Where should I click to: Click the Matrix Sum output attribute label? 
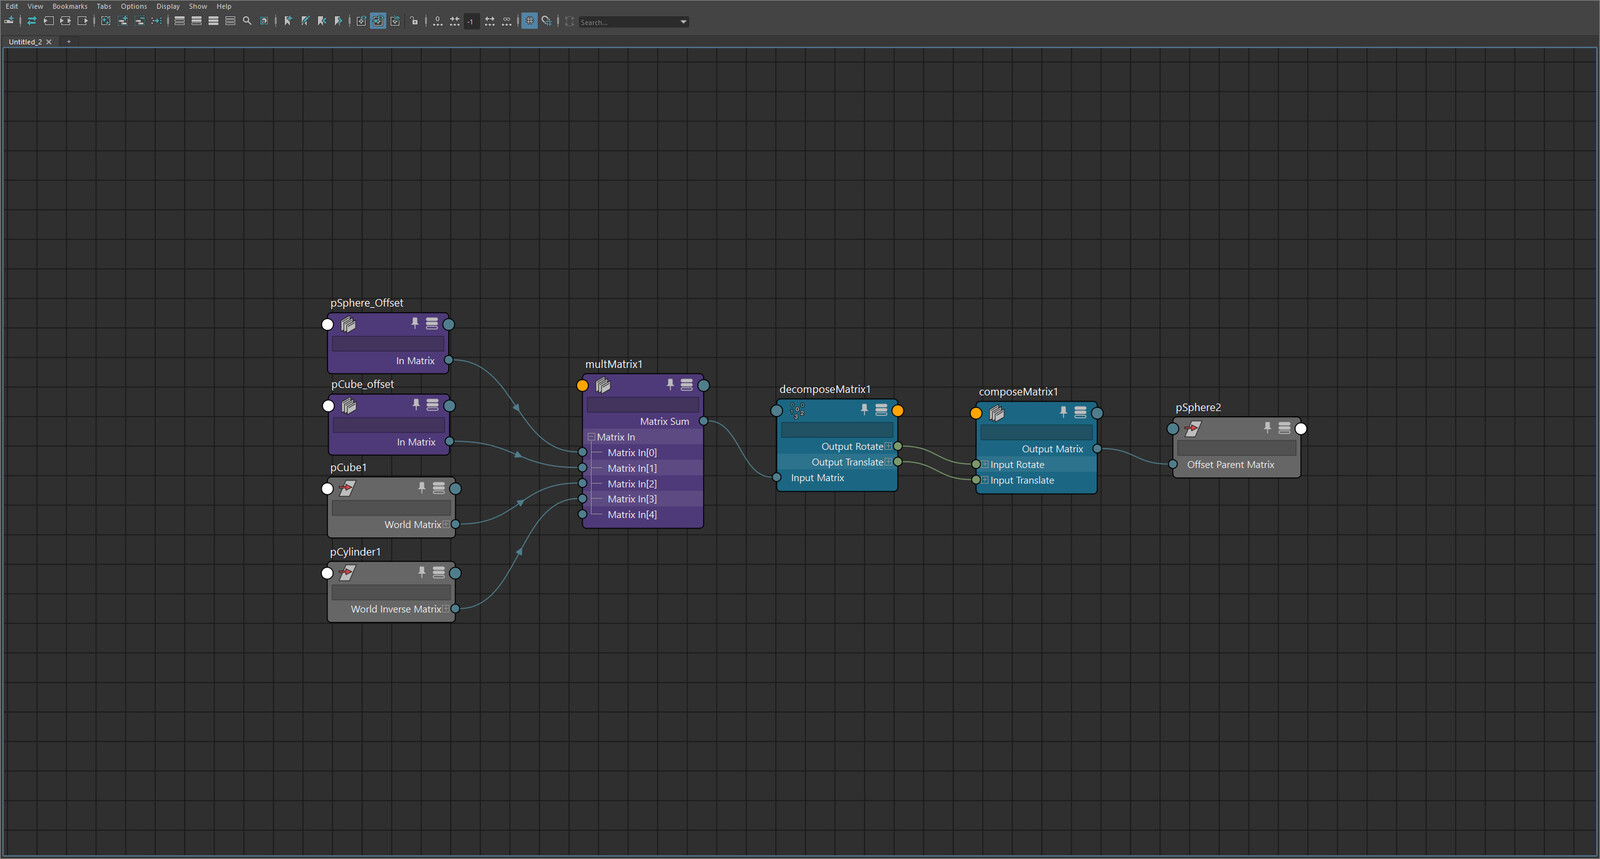[664, 422]
